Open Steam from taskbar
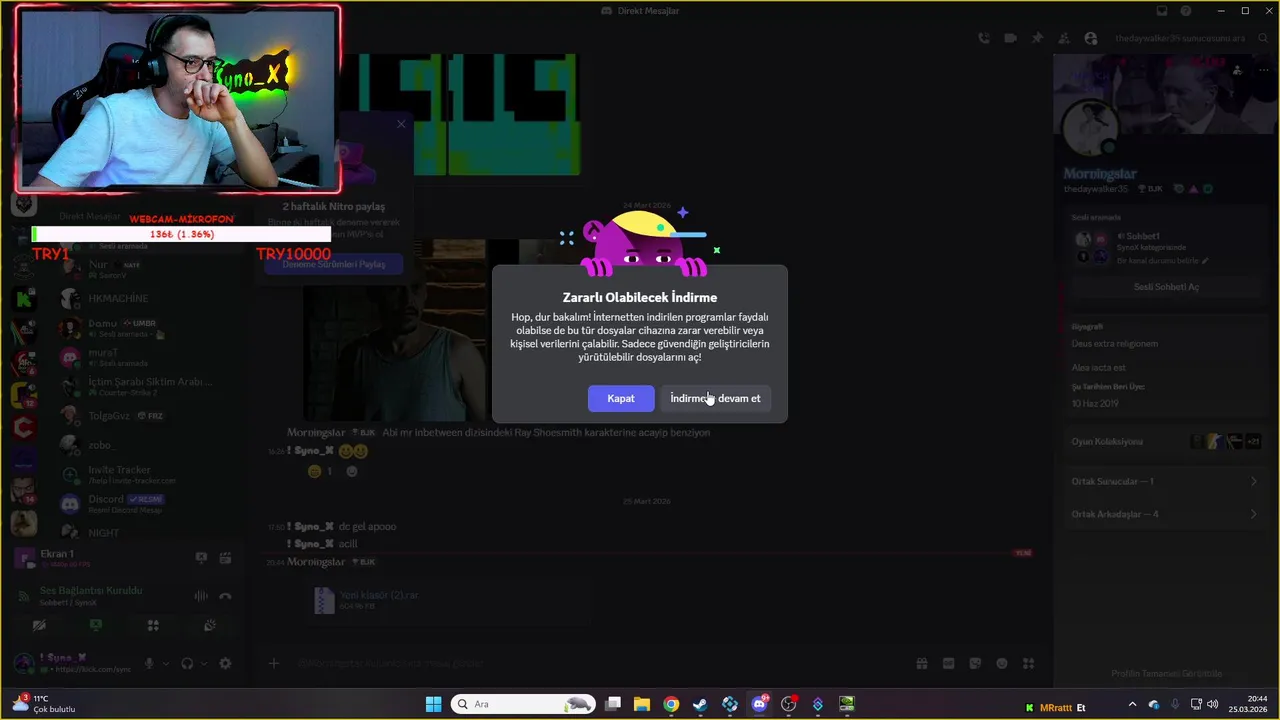Viewport: 1280px width, 720px height. [700, 704]
